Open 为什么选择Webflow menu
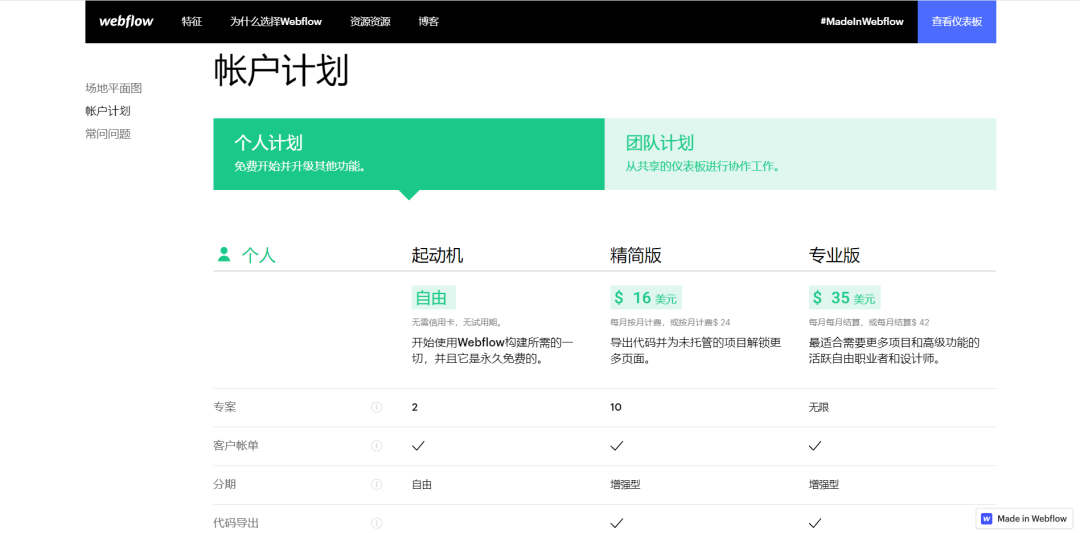The image size is (1080, 533). point(276,21)
